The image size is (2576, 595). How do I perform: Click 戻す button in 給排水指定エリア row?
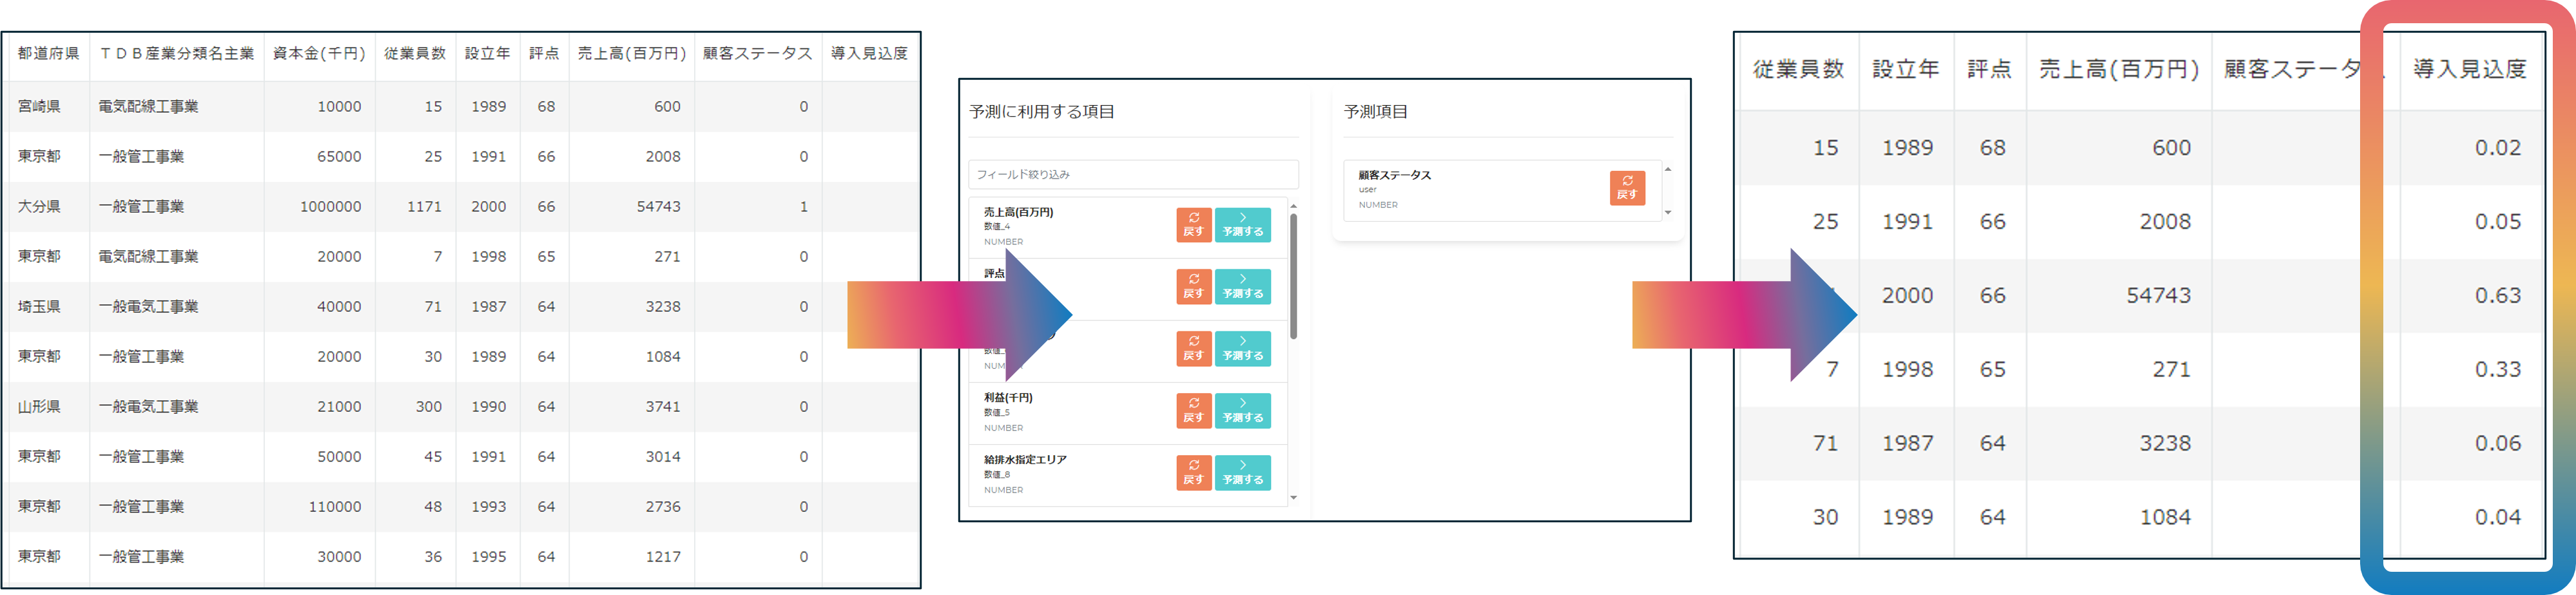[x=1193, y=473]
